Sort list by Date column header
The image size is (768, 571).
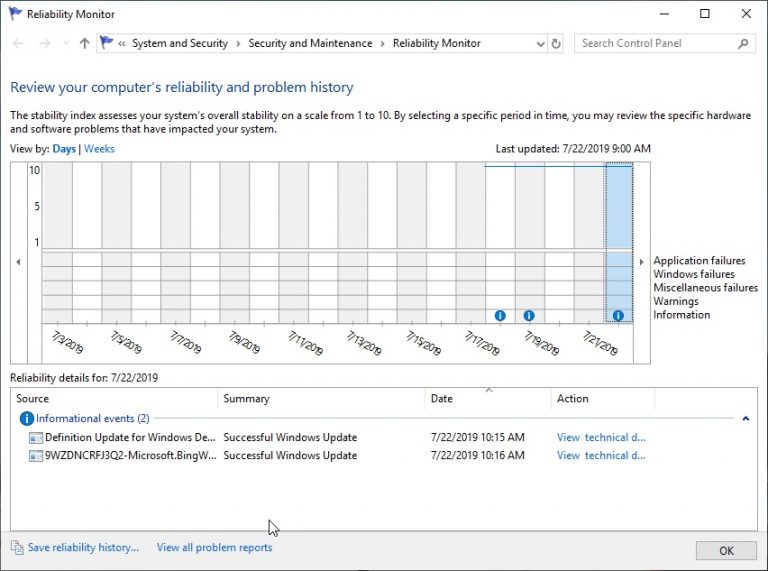click(x=488, y=399)
